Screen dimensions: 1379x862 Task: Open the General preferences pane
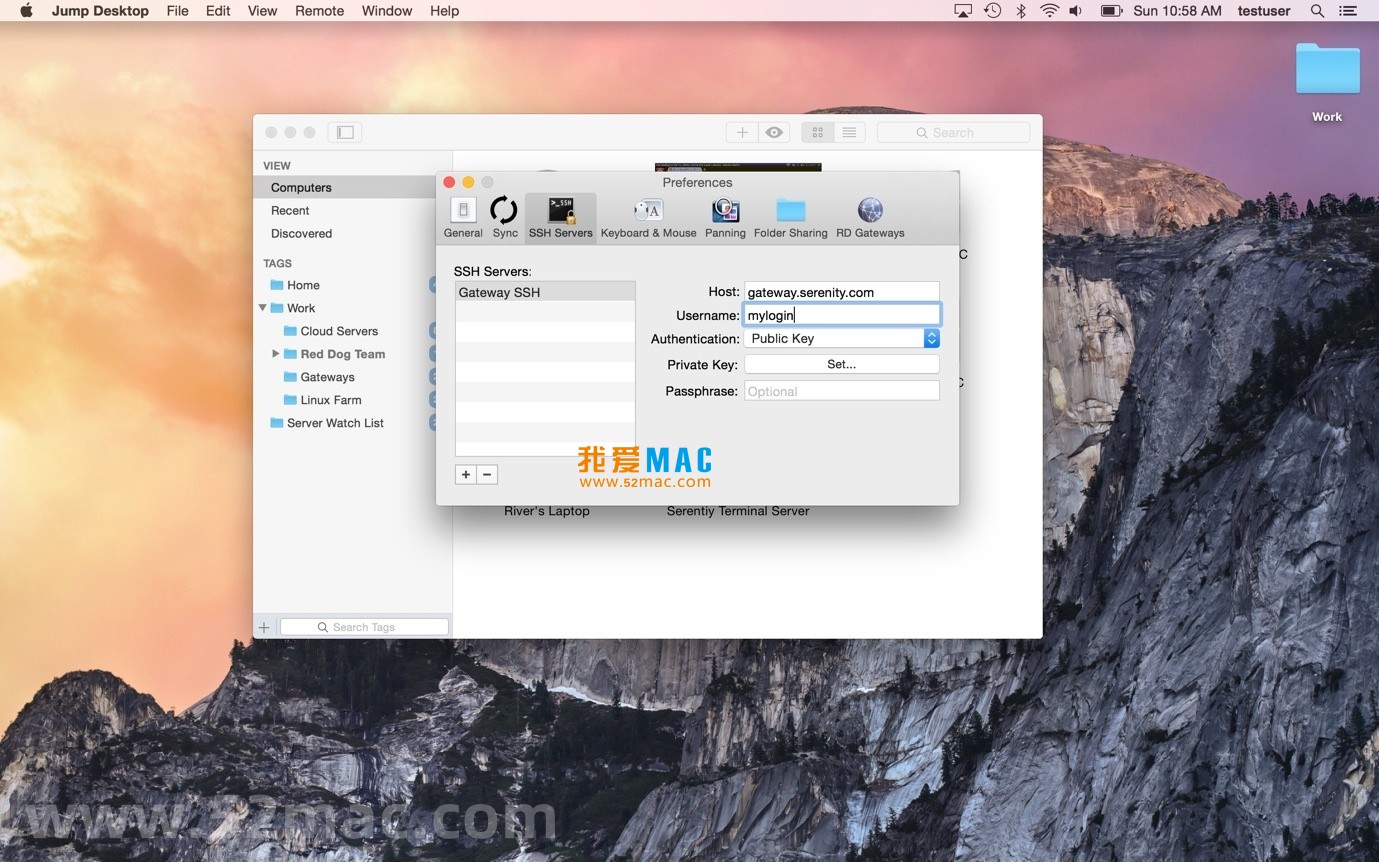pyautogui.click(x=463, y=217)
